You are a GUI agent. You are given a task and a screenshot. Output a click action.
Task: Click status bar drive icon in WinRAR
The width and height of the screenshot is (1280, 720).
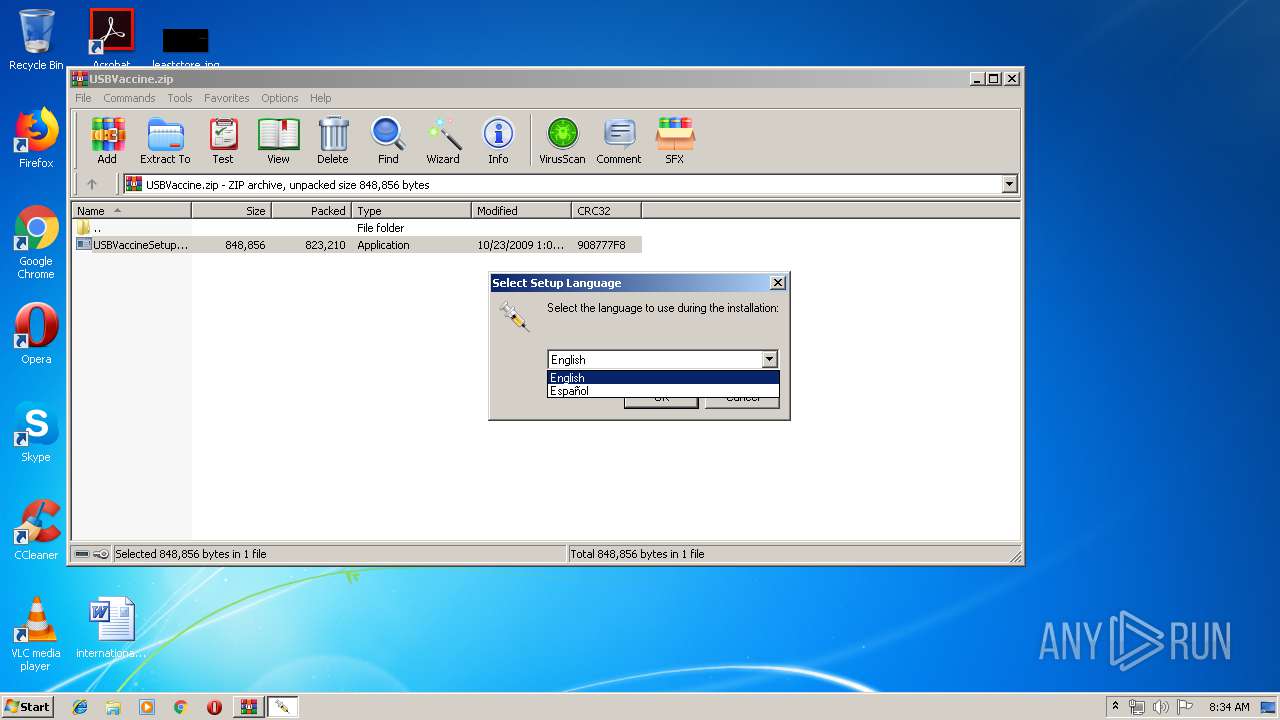point(82,554)
